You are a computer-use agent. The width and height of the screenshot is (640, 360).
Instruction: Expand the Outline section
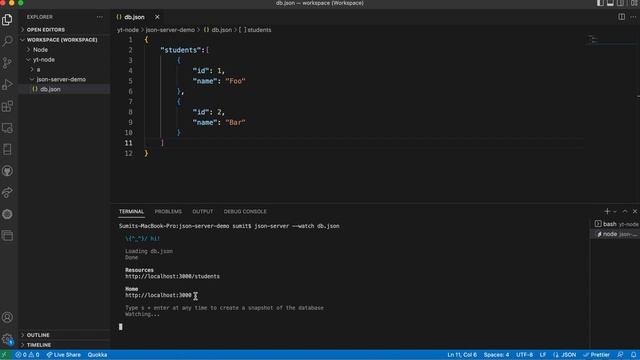tap(64, 335)
